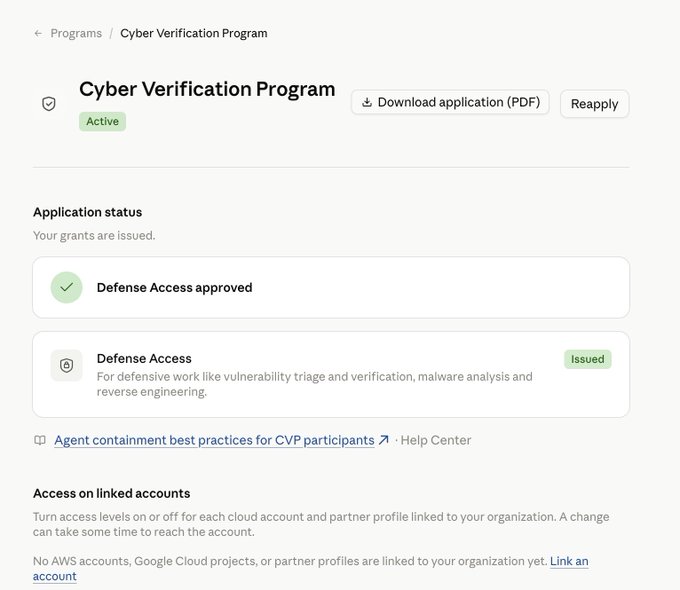
Task: Click the shield check program icon
Action: 49,104
